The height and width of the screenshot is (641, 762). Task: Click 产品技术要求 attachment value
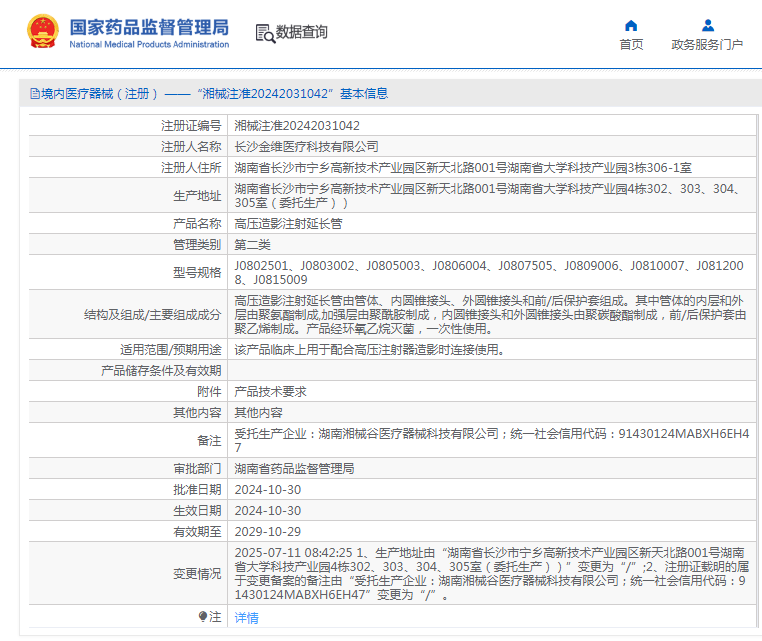coord(270,391)
